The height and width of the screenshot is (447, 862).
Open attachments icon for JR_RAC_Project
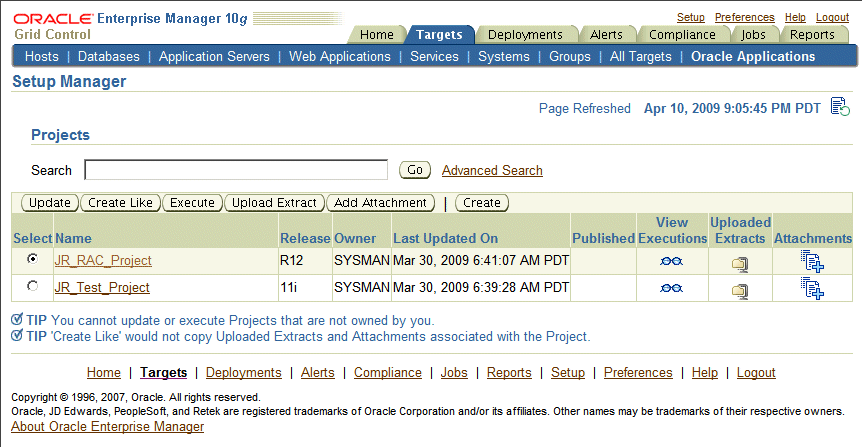click(x=812, y=261)
